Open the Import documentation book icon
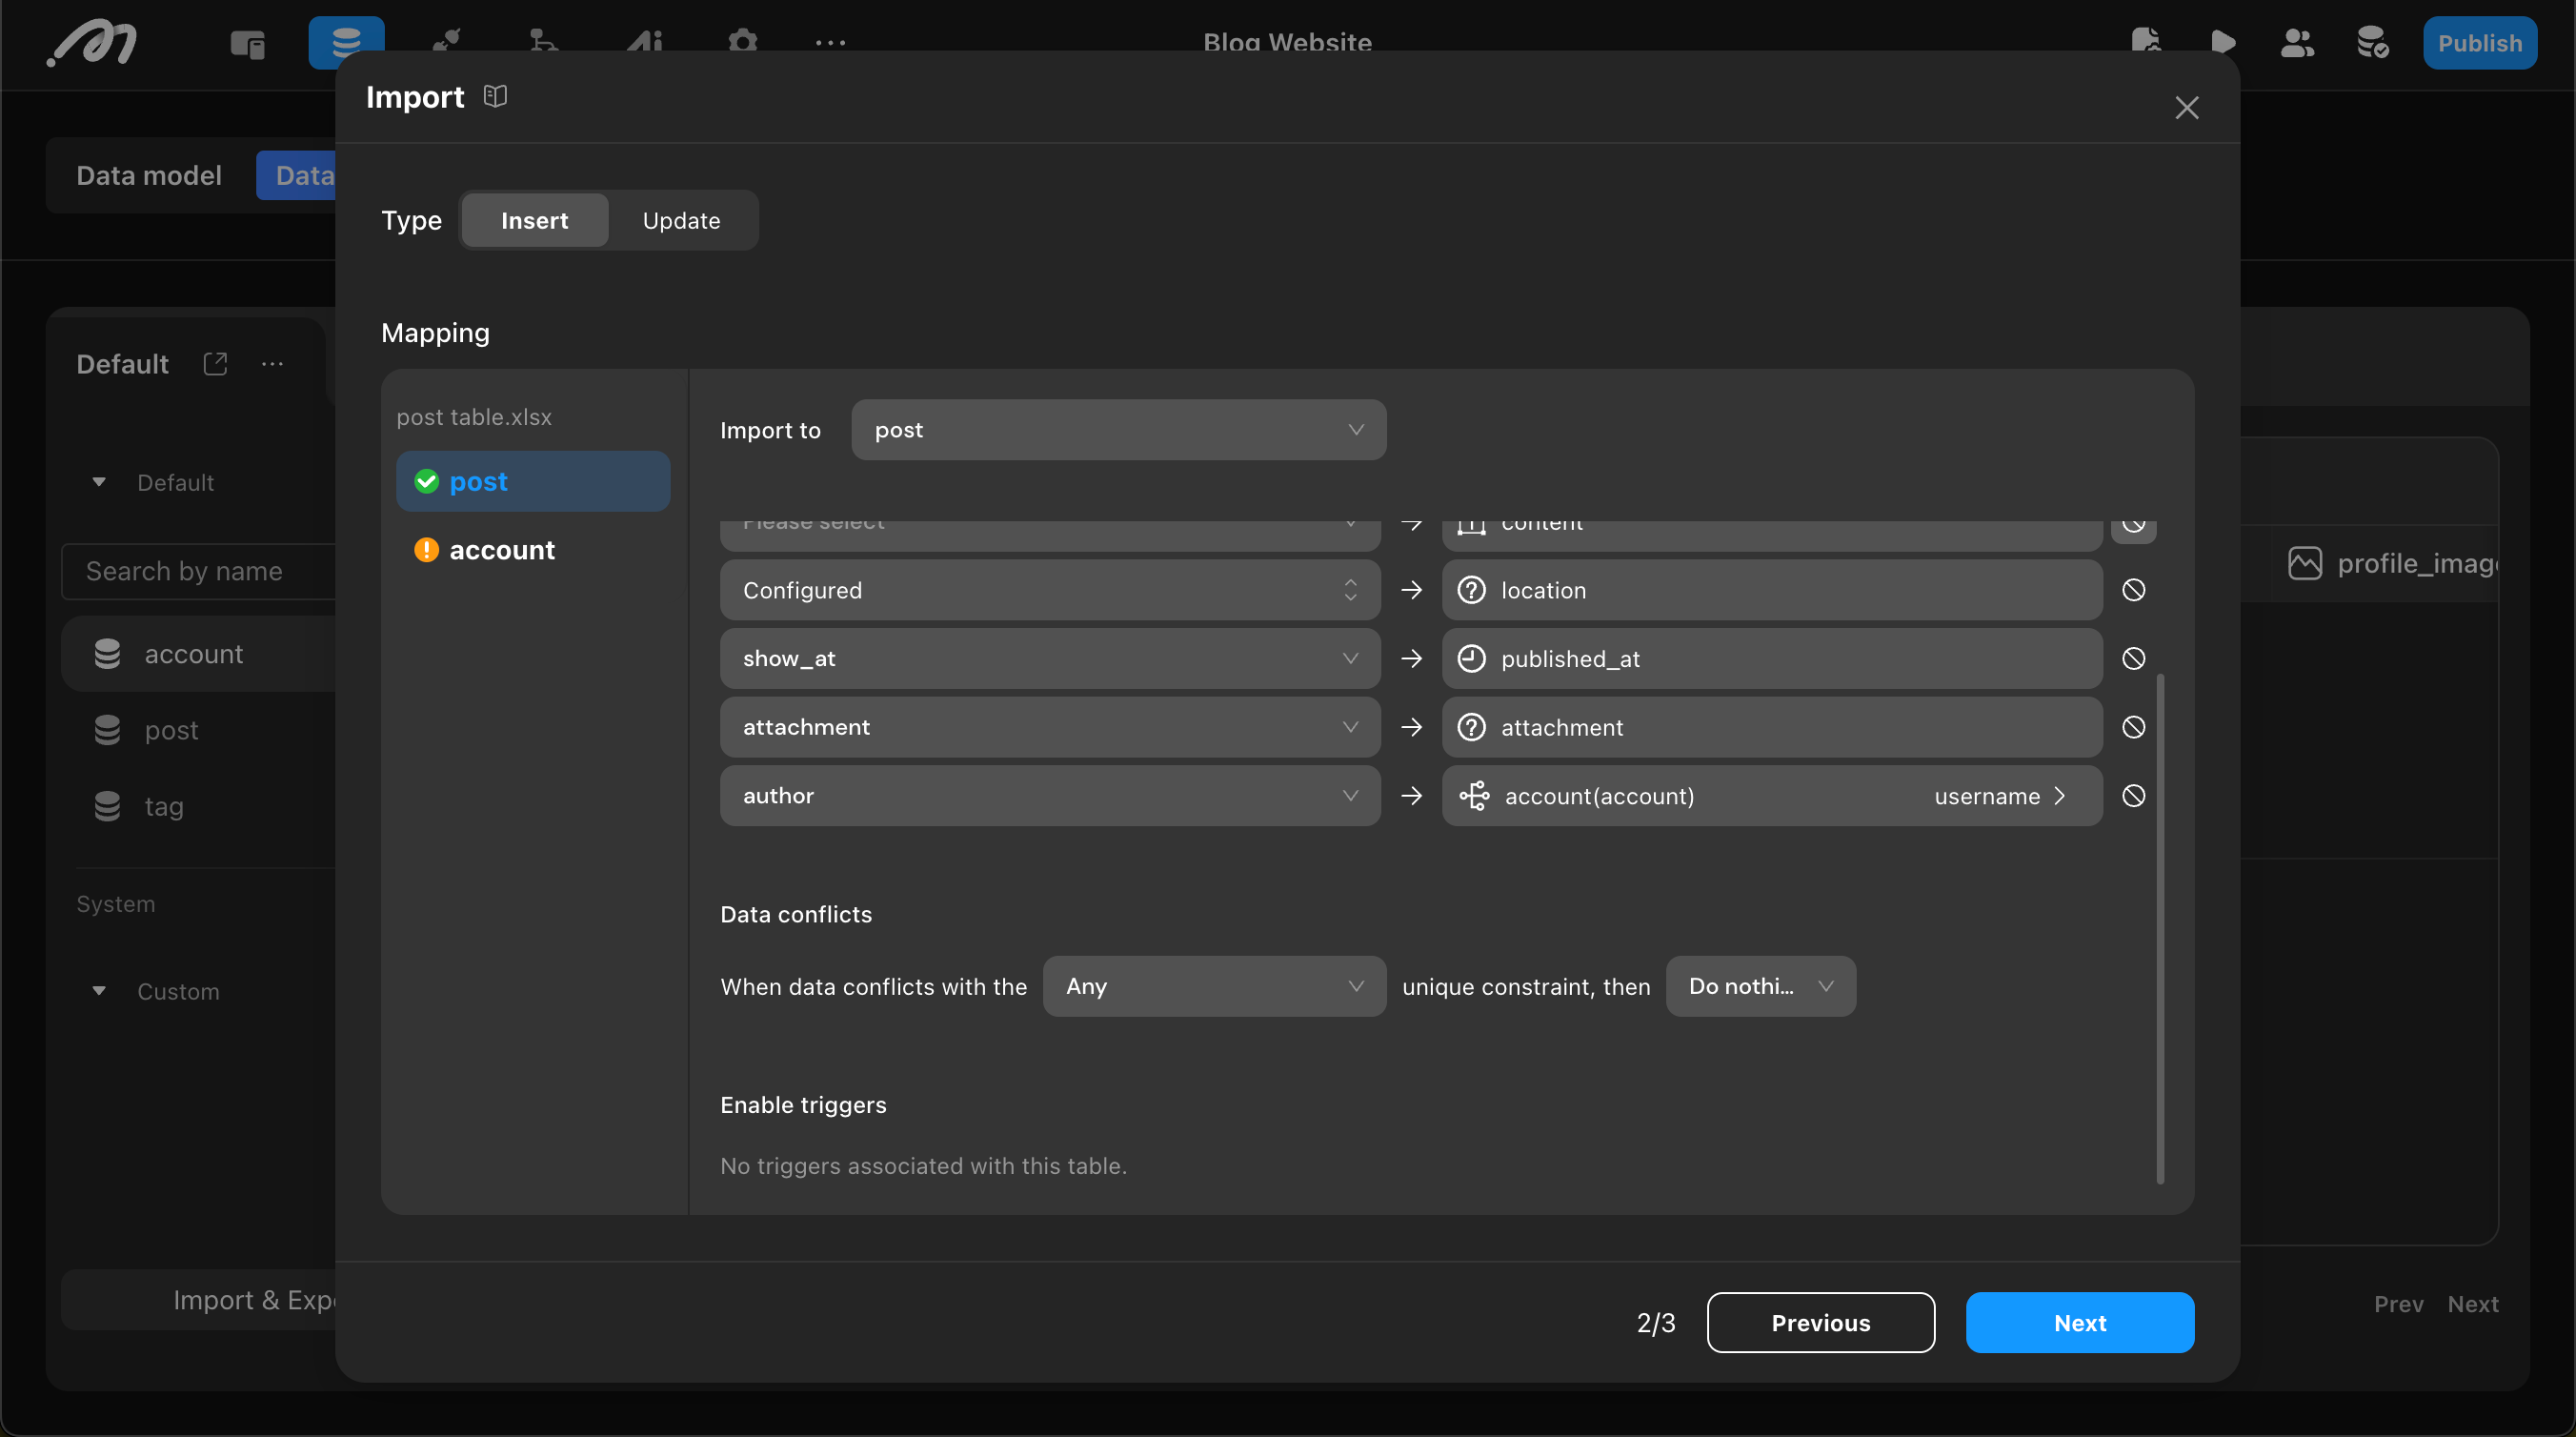 [x=495, y=96]
